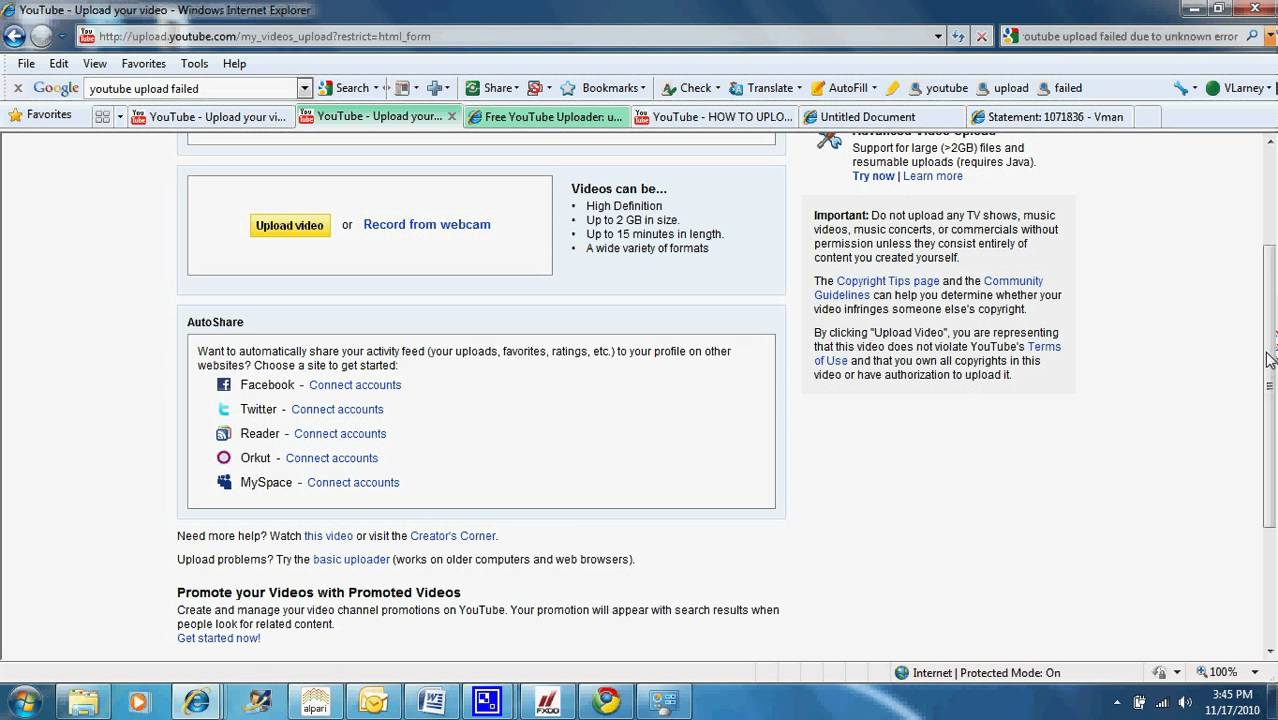The width and height of the screenshot is (1278, 720).
Task: Click the taskbar clock showing 3:45 PM
Action: point(1231,701)
